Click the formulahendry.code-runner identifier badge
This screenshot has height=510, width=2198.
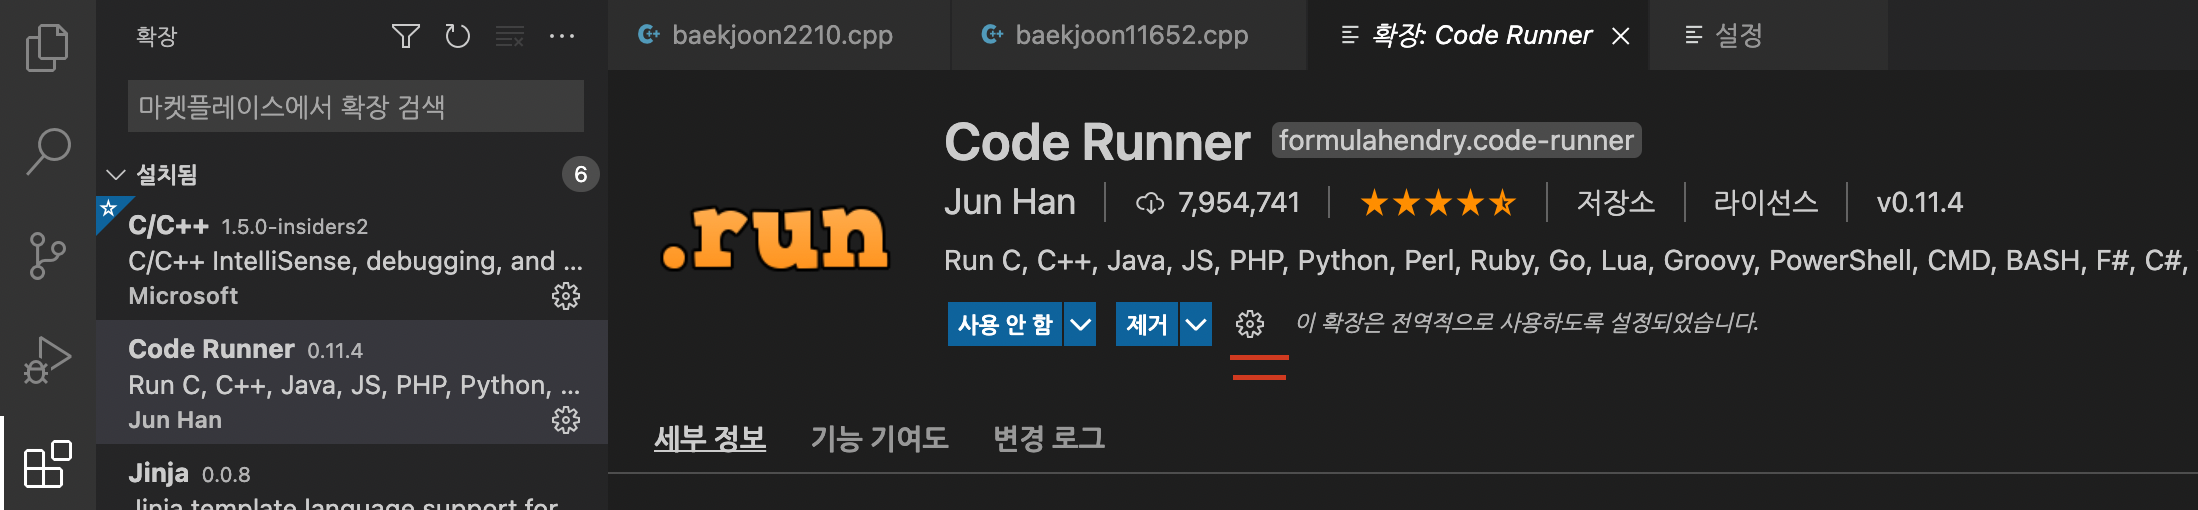coord(1456,140)
